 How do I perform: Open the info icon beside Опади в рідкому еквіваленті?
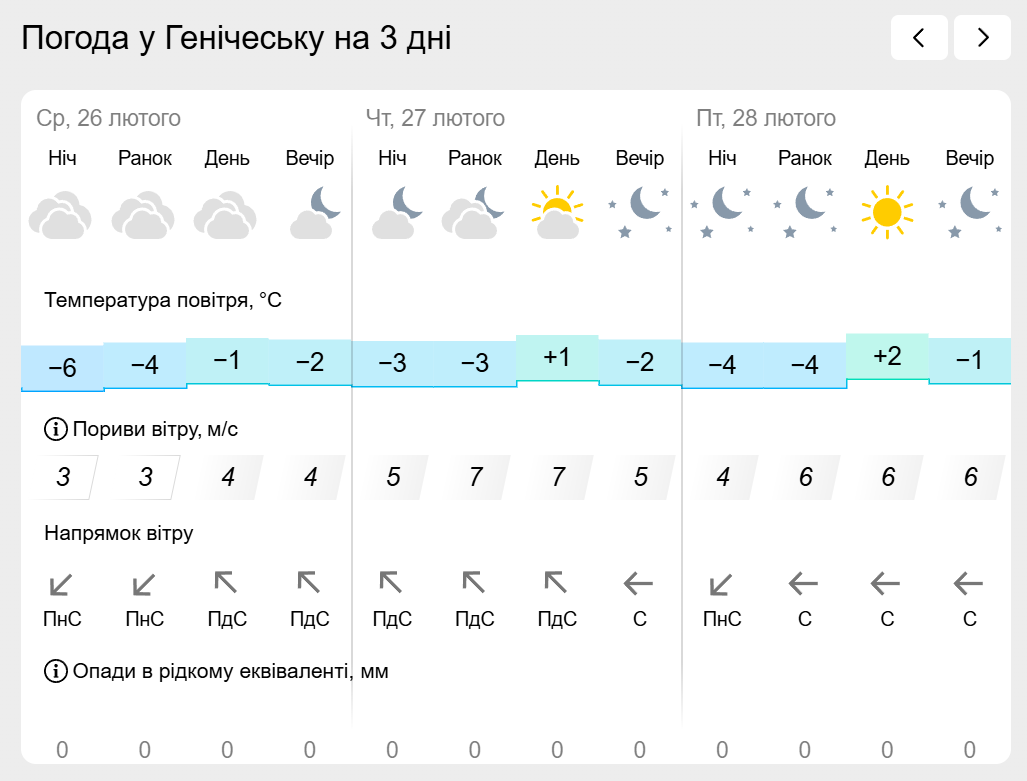(56, 671)
